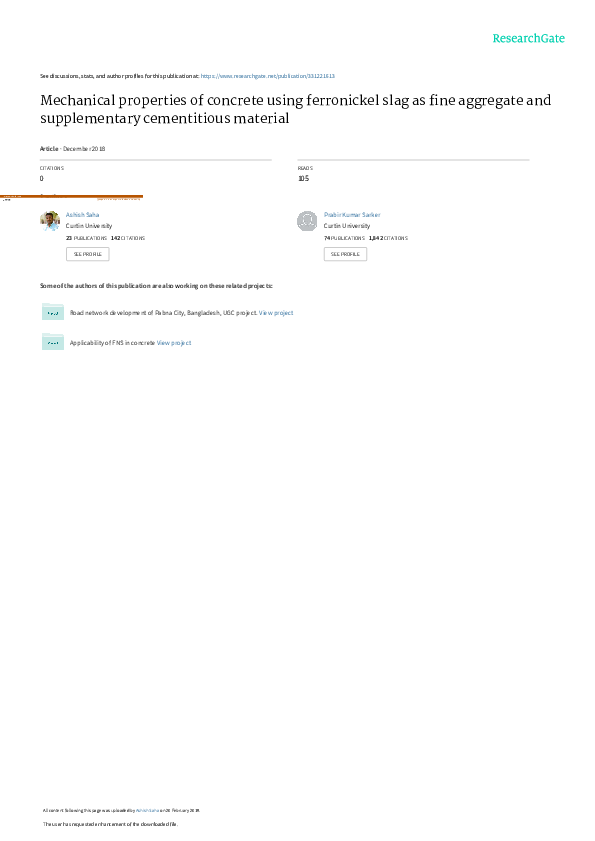The height and width of the screenshot is (841, 595).
Task: Click the 23 publications stat for Ashish Saha
Action: pyautogui.click(x=86, y=238)
